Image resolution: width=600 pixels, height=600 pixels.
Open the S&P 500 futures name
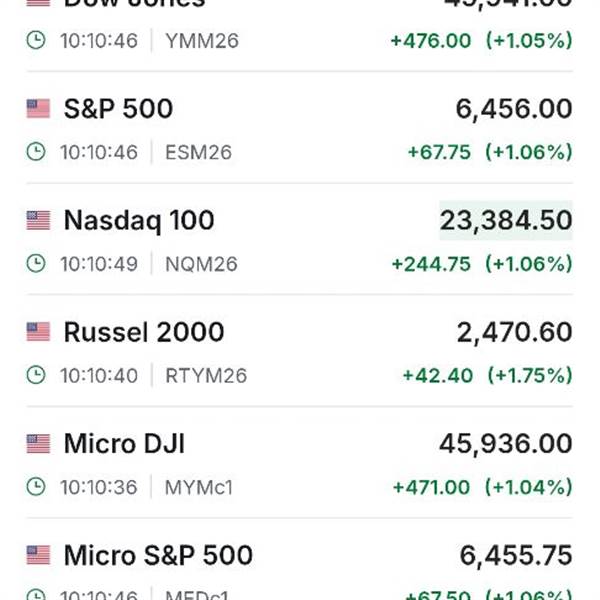point(118,109)
